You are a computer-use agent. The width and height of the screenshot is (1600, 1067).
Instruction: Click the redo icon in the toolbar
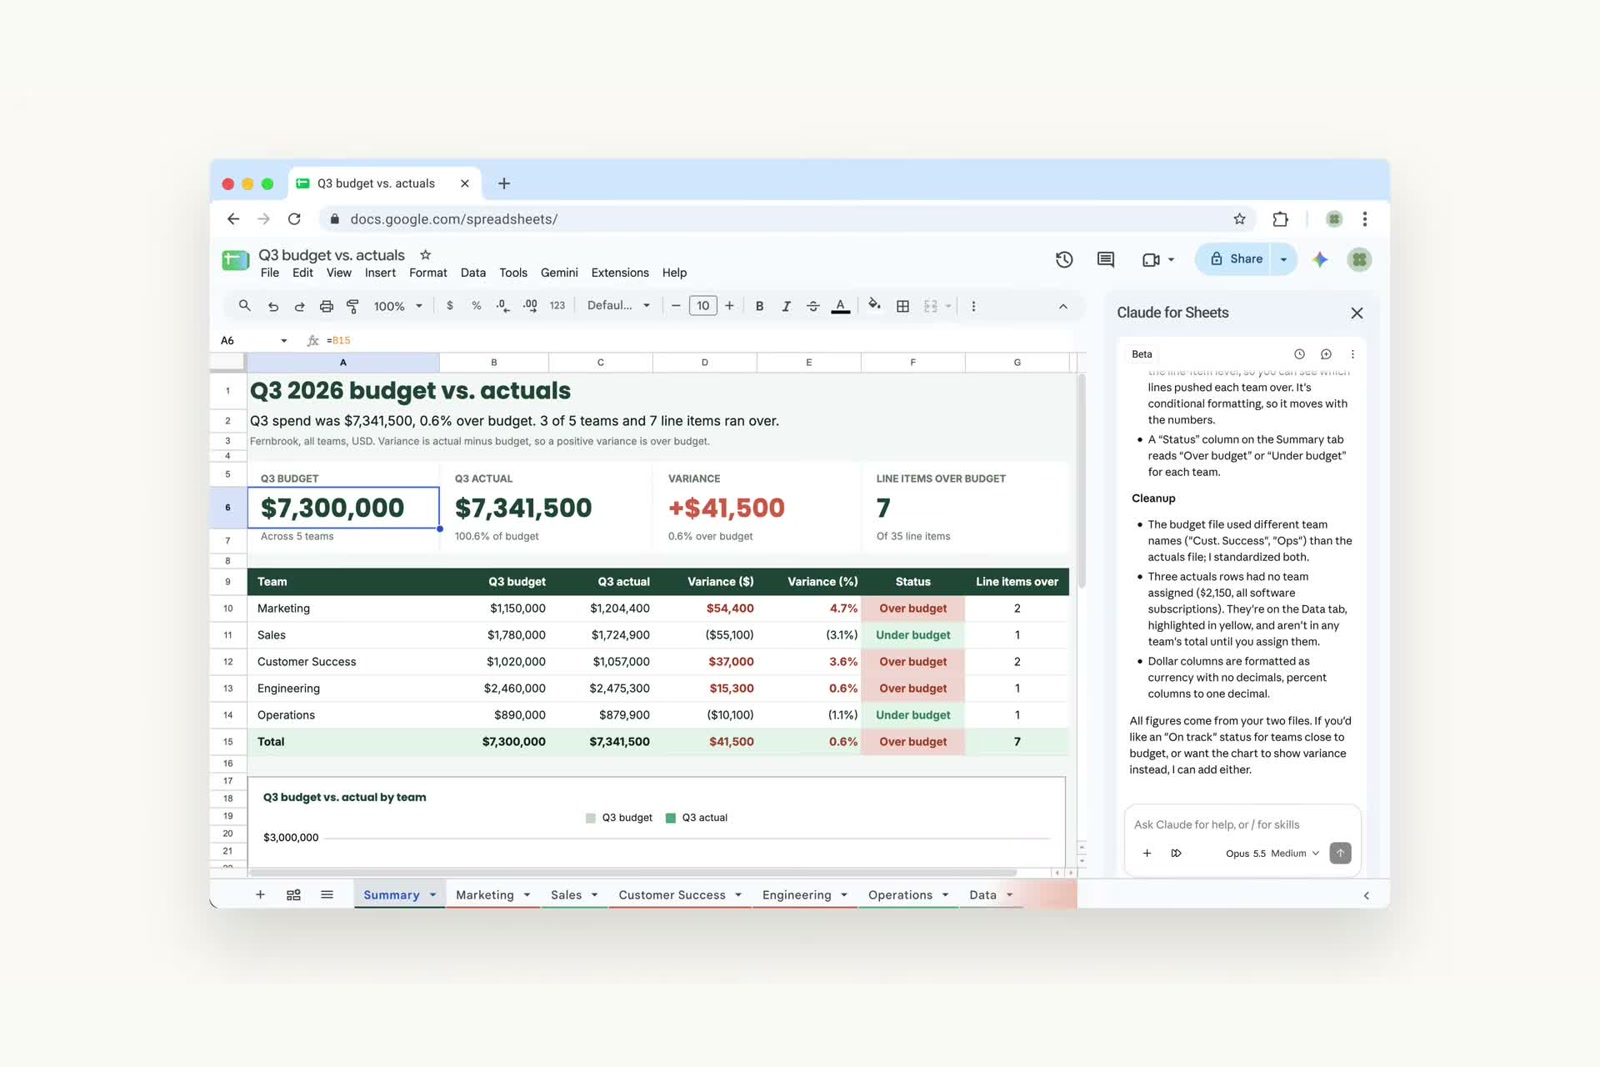(299, 306)
